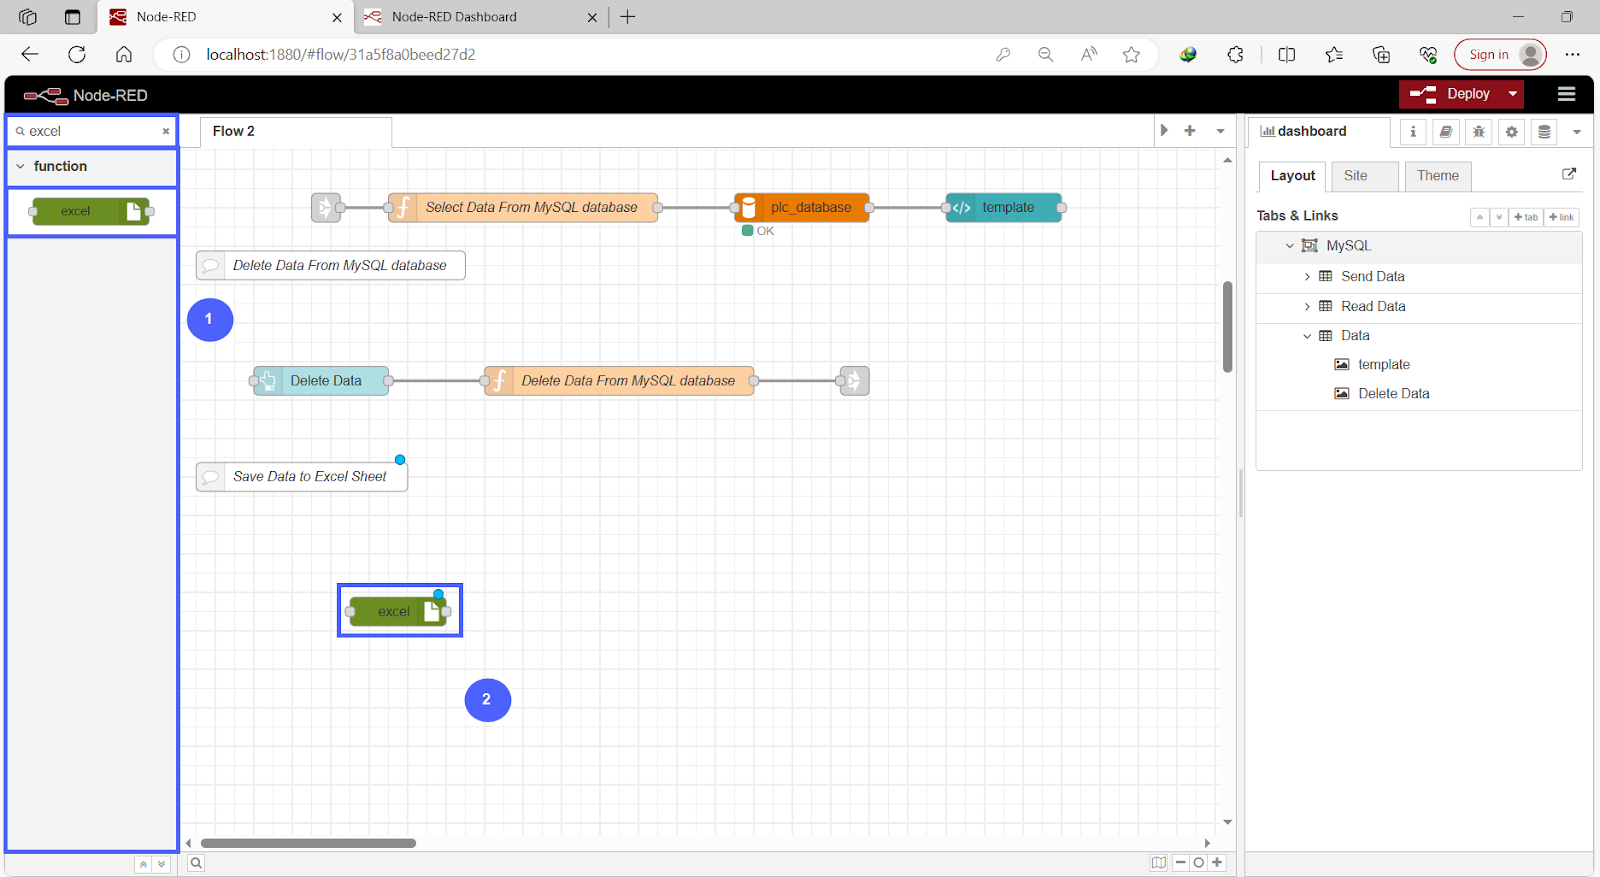Open the Deploy options dropdown arrow
Image resolution: width=1600 pixels, height=877 pixels.
(x=1513, y=94)
